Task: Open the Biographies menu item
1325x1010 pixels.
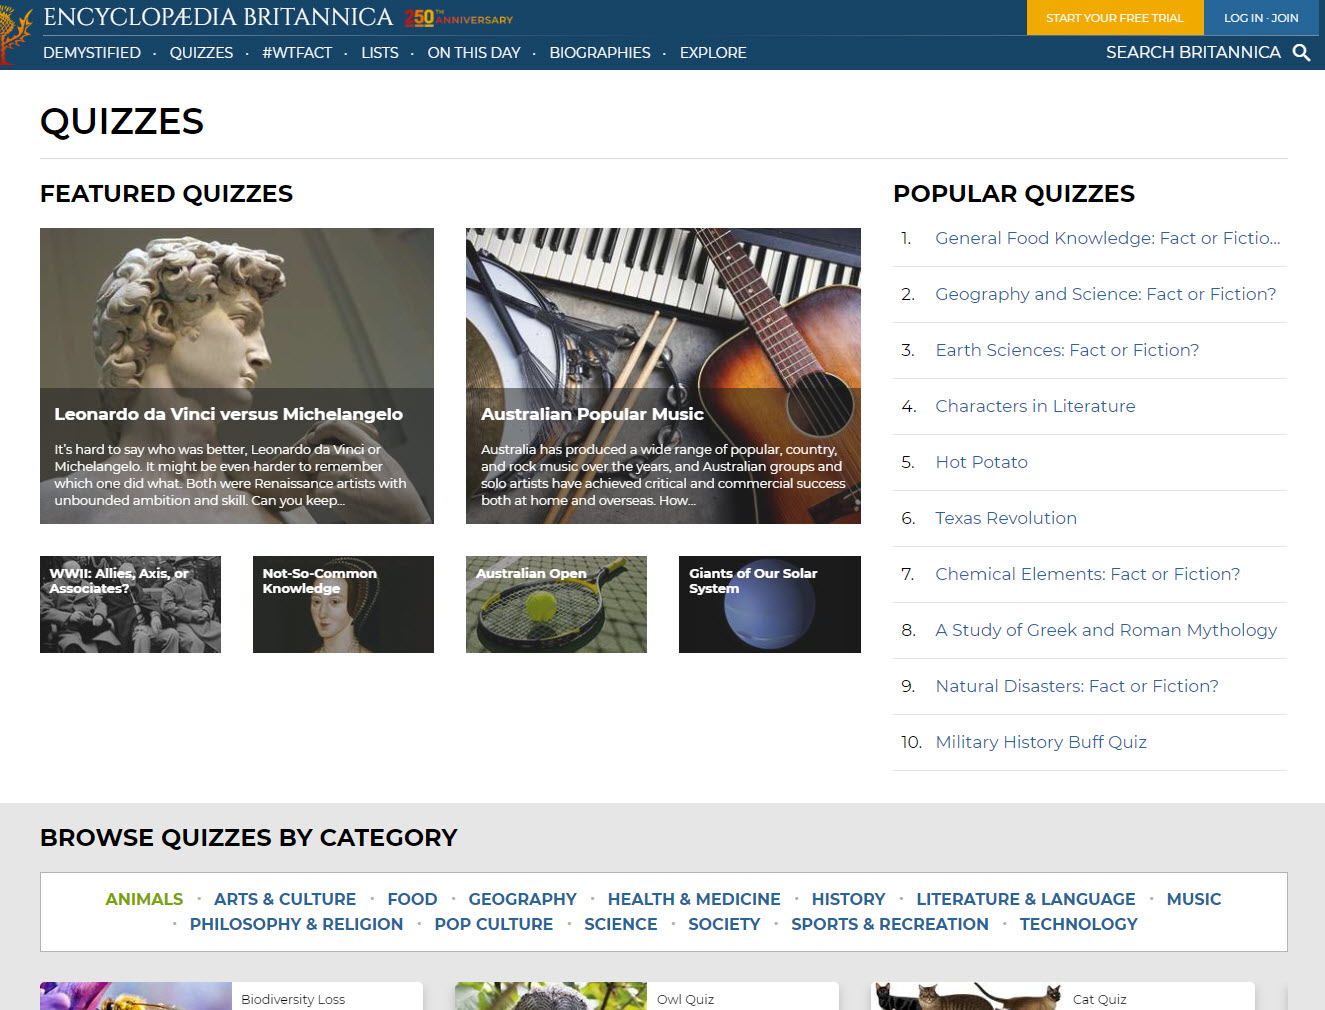Action: [600, 53]
